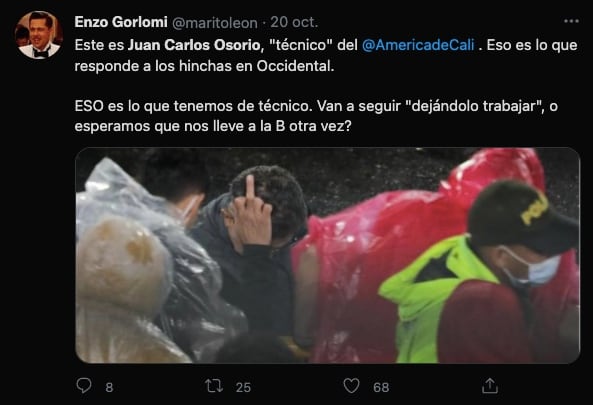Follow the @AmericadeCali mention link
593x405 pixels.
click(418, 45)
